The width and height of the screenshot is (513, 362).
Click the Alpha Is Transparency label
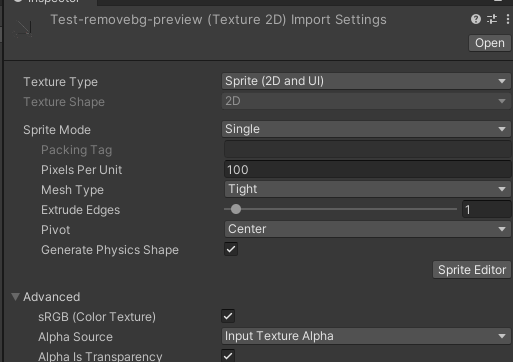pos(100,356)
